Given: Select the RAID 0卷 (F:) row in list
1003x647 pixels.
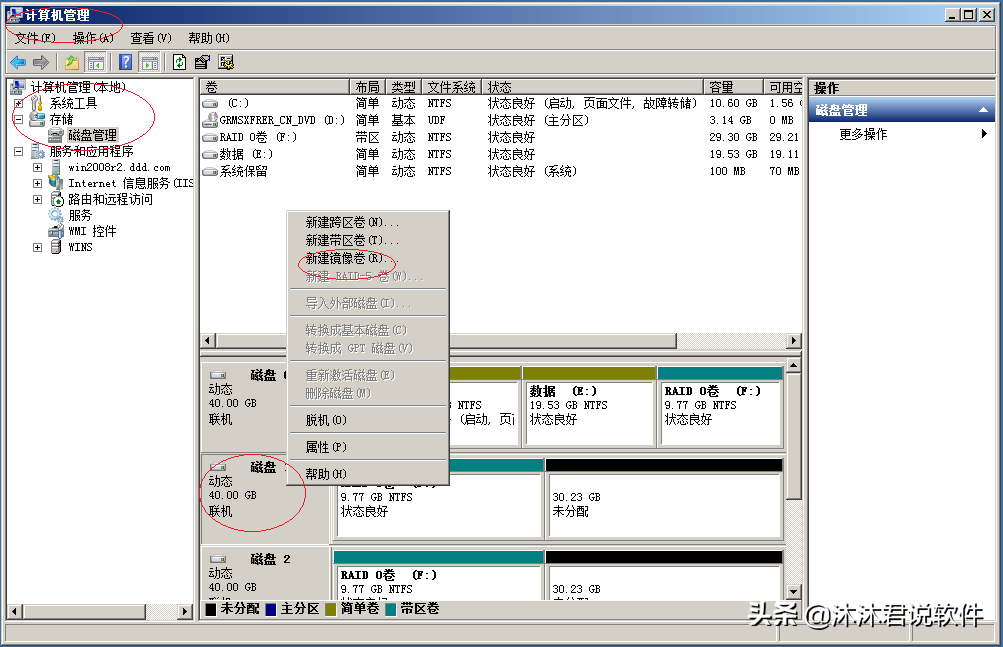Looking at the screenshot, I should click(501, 137).
